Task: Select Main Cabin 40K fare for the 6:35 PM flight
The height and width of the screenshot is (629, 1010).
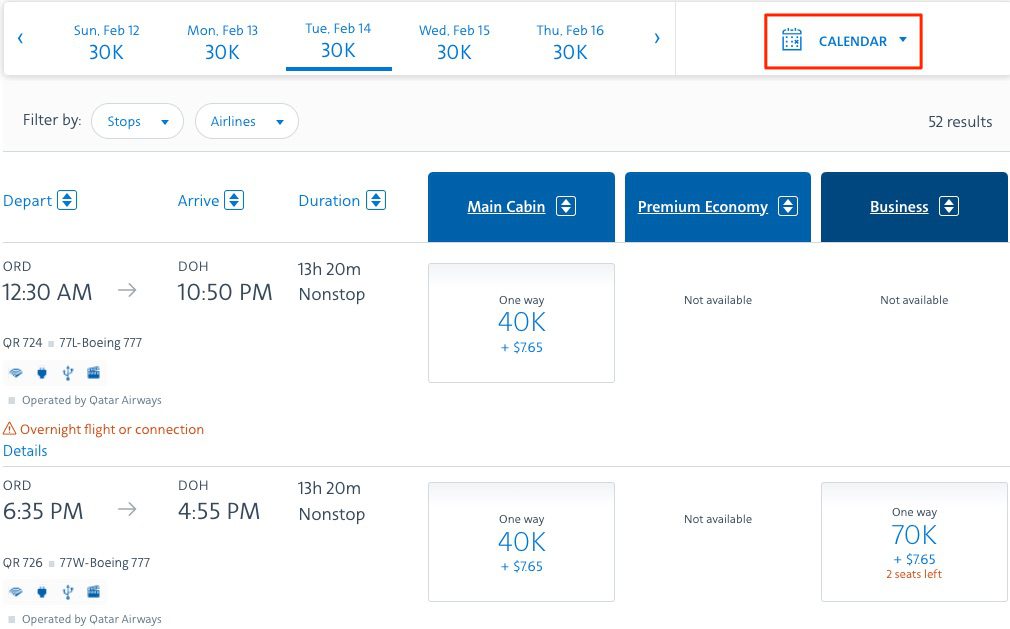Action: (x=520, y=541)
